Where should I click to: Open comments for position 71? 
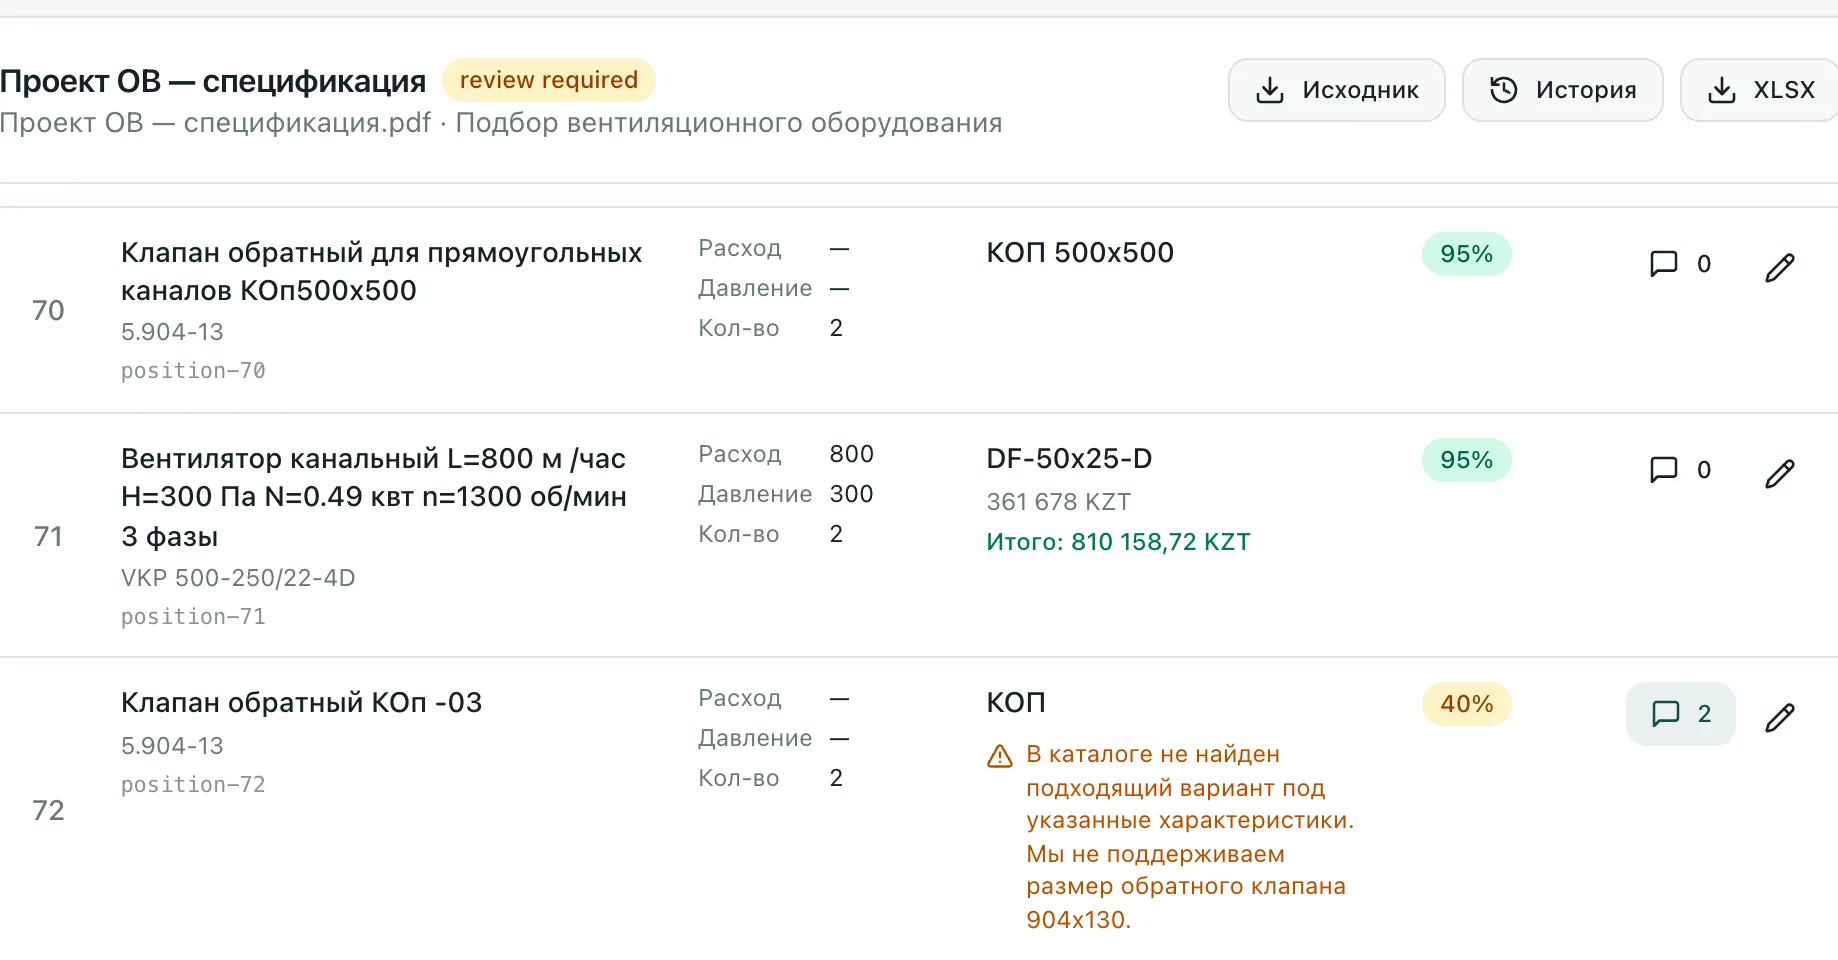pyautogui.click(x=1680, y=470)
